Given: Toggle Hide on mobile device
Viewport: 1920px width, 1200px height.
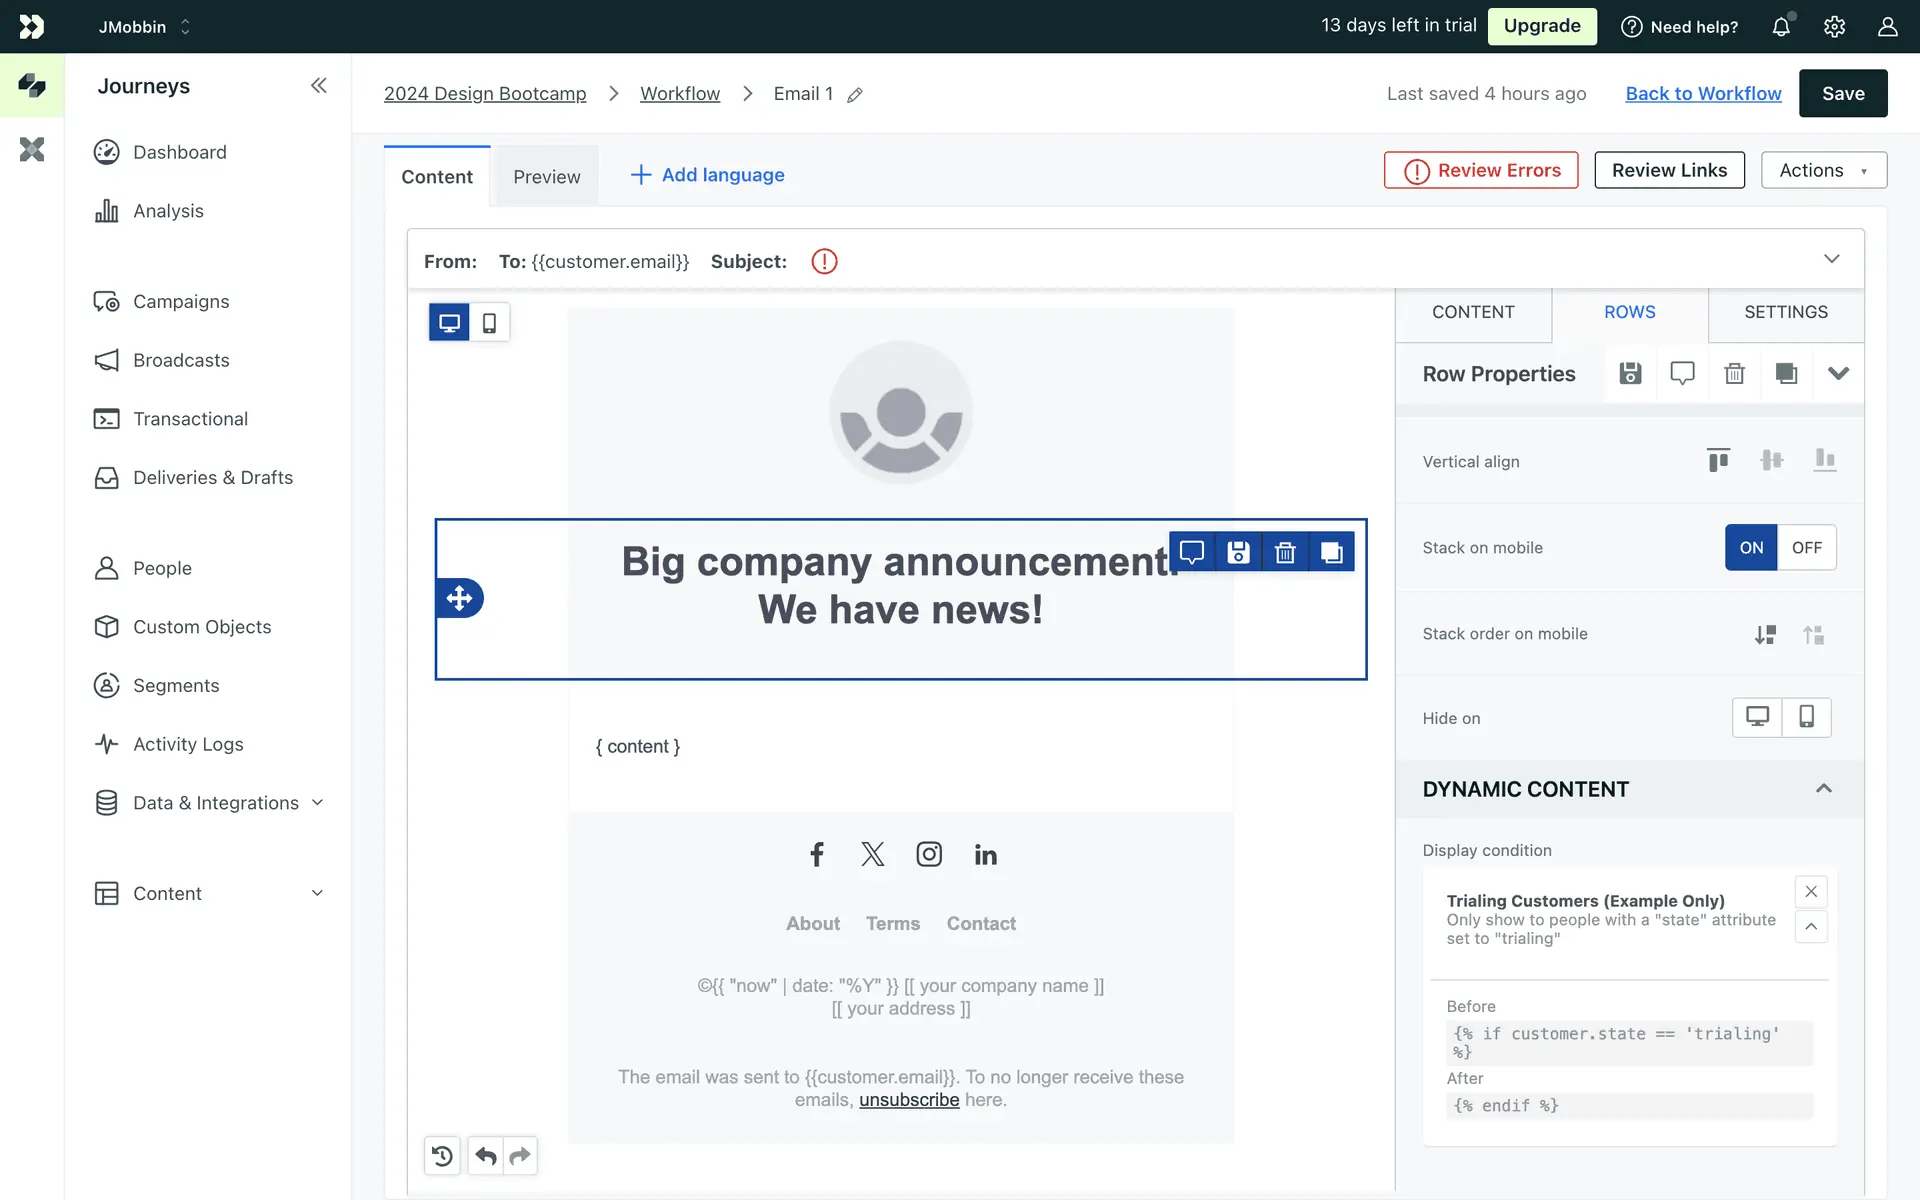Looking at the screenshot, I should pos(1806,717).
